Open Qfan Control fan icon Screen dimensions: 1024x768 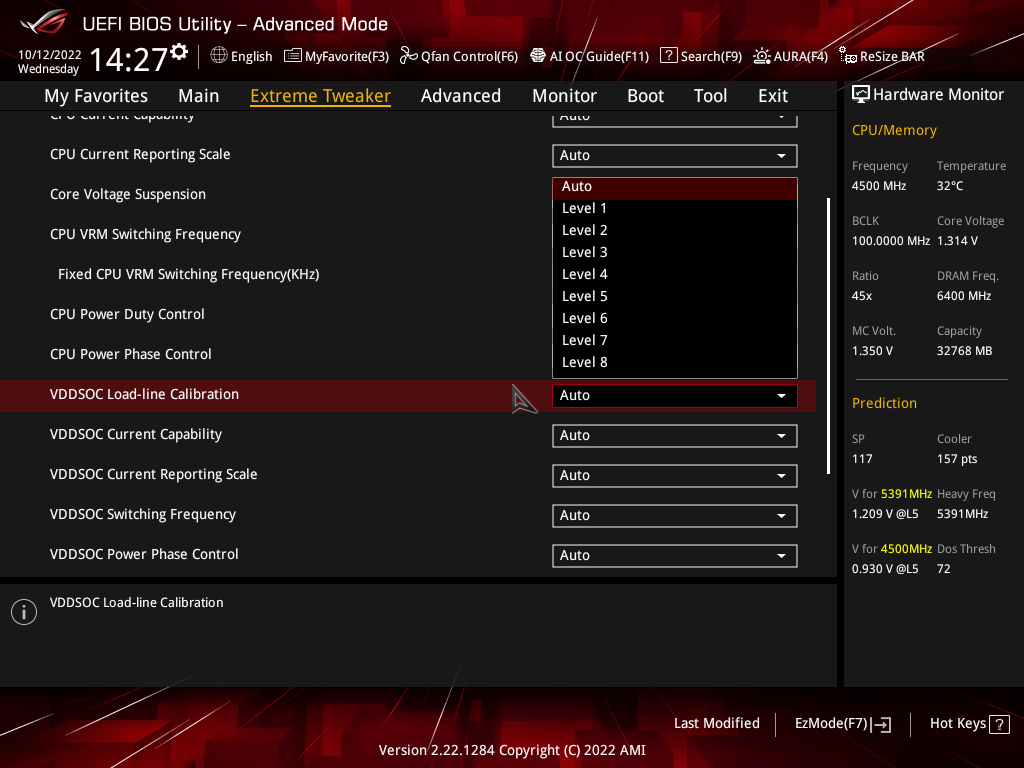point(408,56)
